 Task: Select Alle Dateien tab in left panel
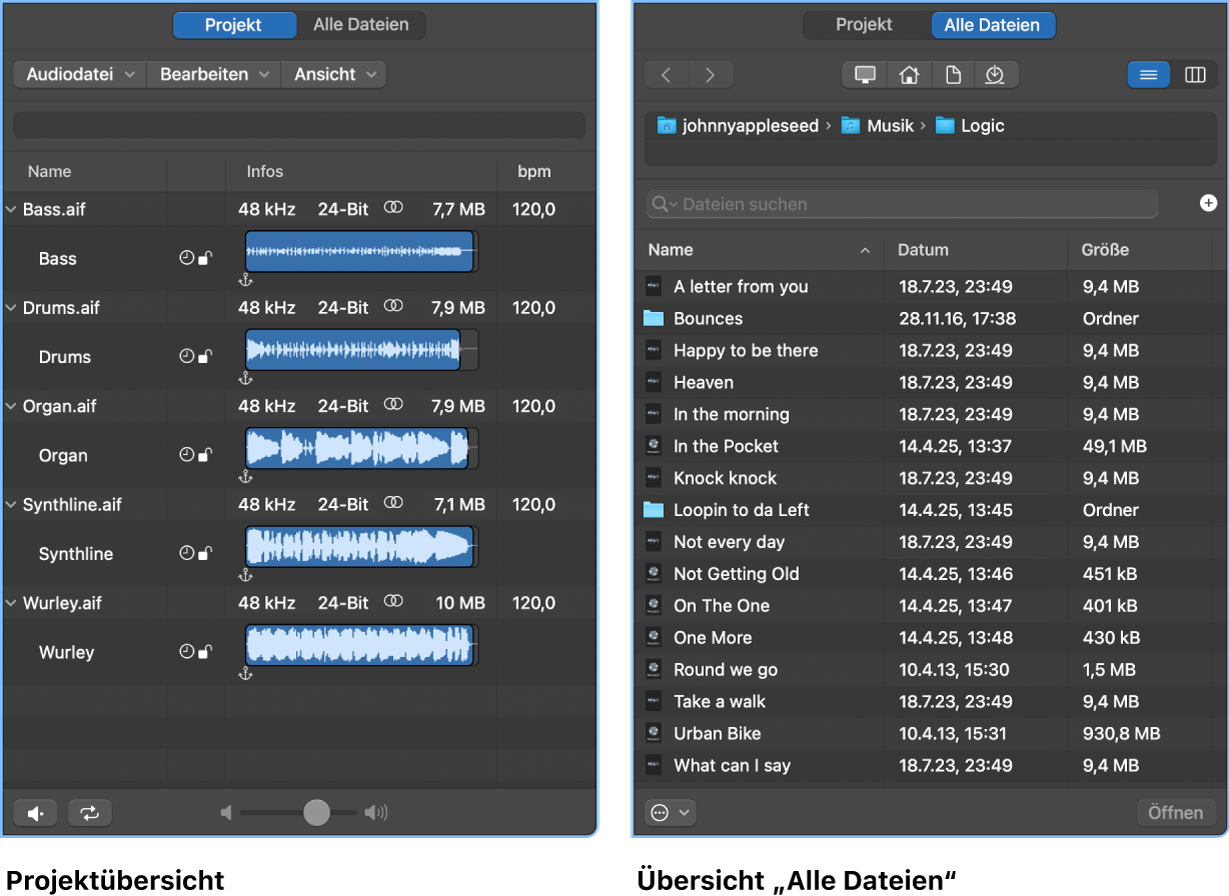[361, 25]
